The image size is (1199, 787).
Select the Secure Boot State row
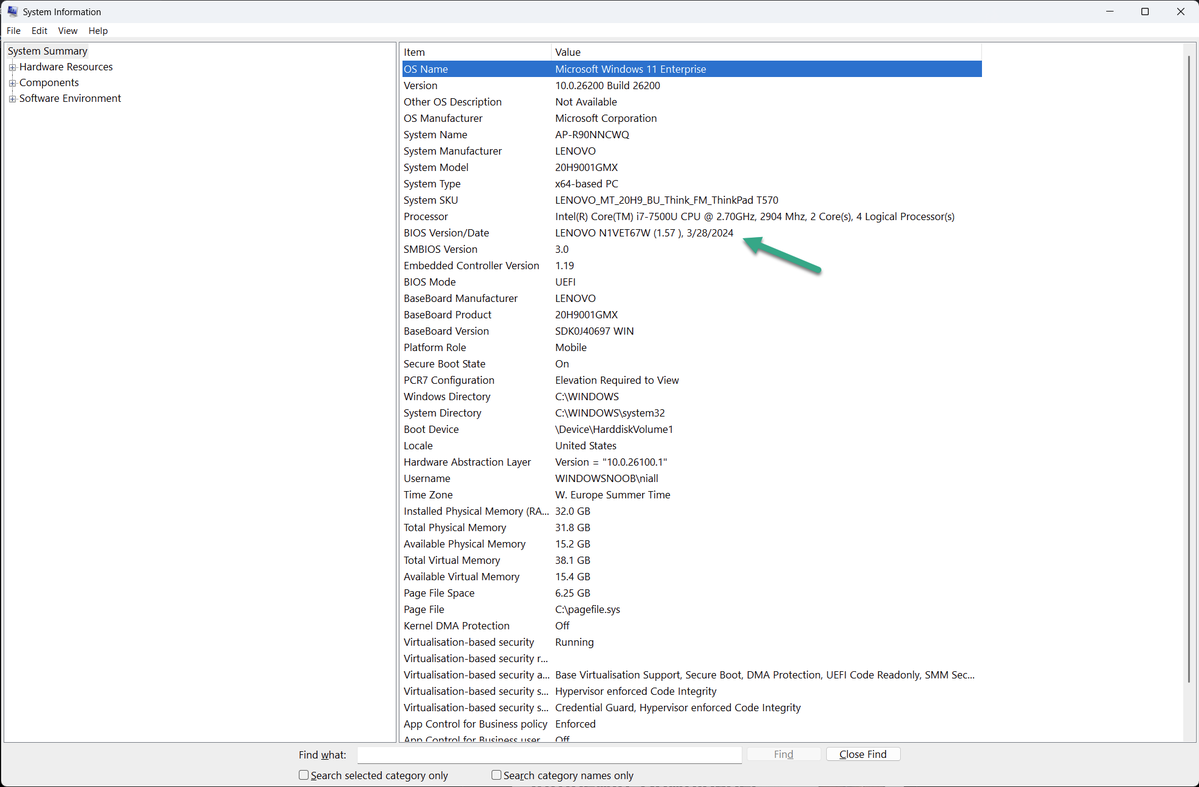pos(691,364)
